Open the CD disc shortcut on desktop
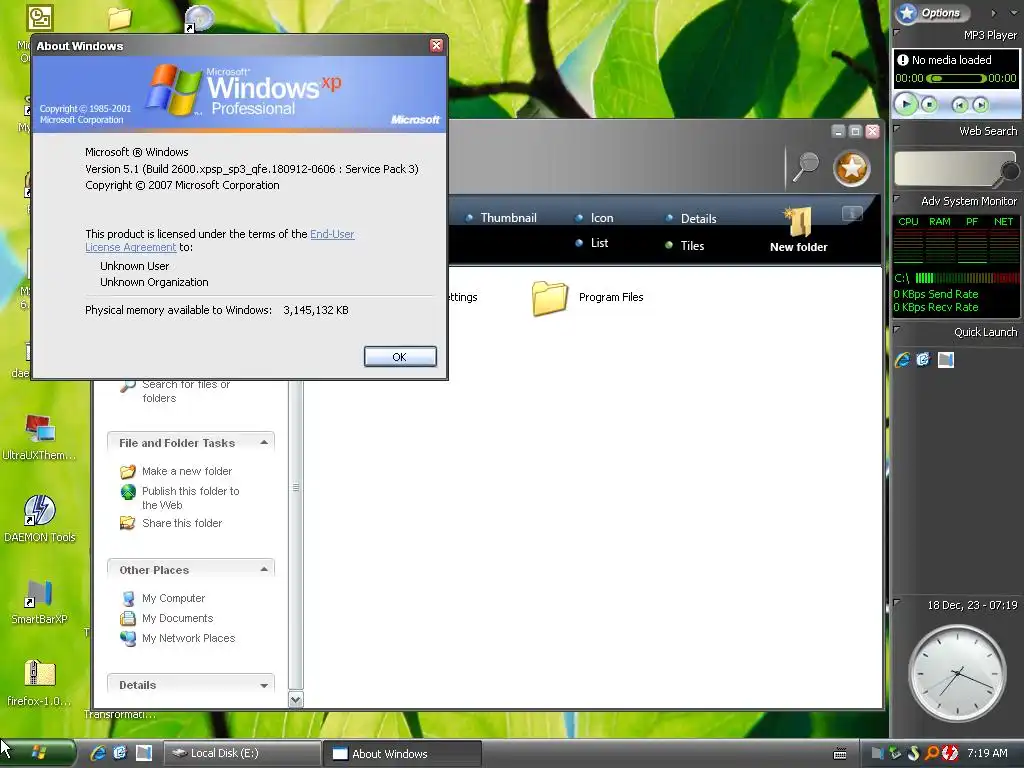1024x768 pixels. tap(199, 18)
